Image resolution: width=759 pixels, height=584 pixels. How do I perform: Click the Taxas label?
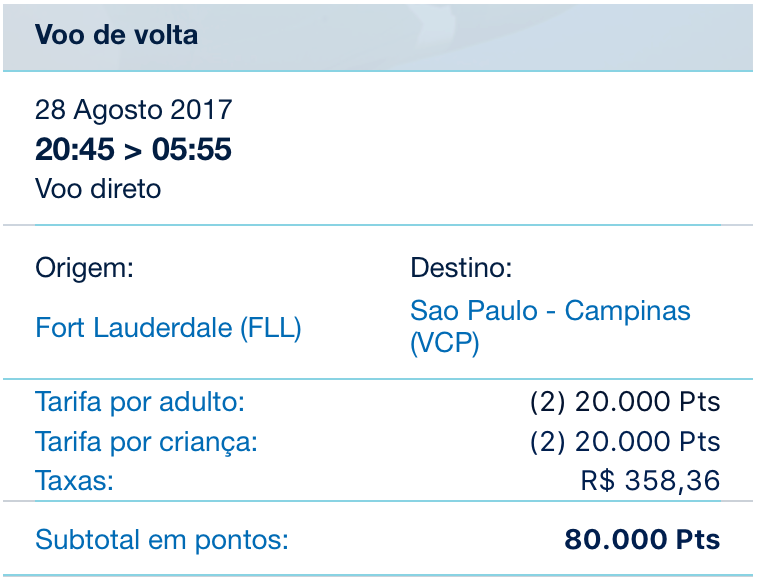[x=74, y=481]
